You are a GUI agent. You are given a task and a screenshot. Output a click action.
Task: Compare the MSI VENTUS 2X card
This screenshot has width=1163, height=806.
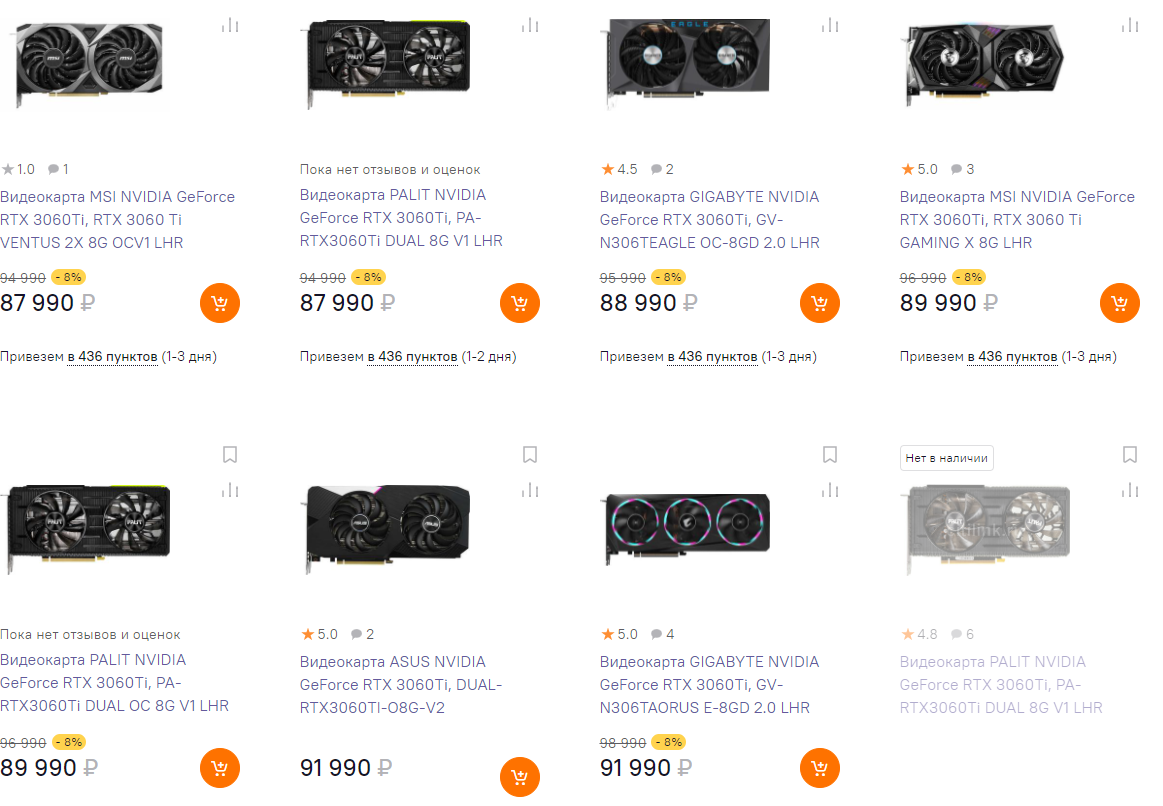pos(230,25)
